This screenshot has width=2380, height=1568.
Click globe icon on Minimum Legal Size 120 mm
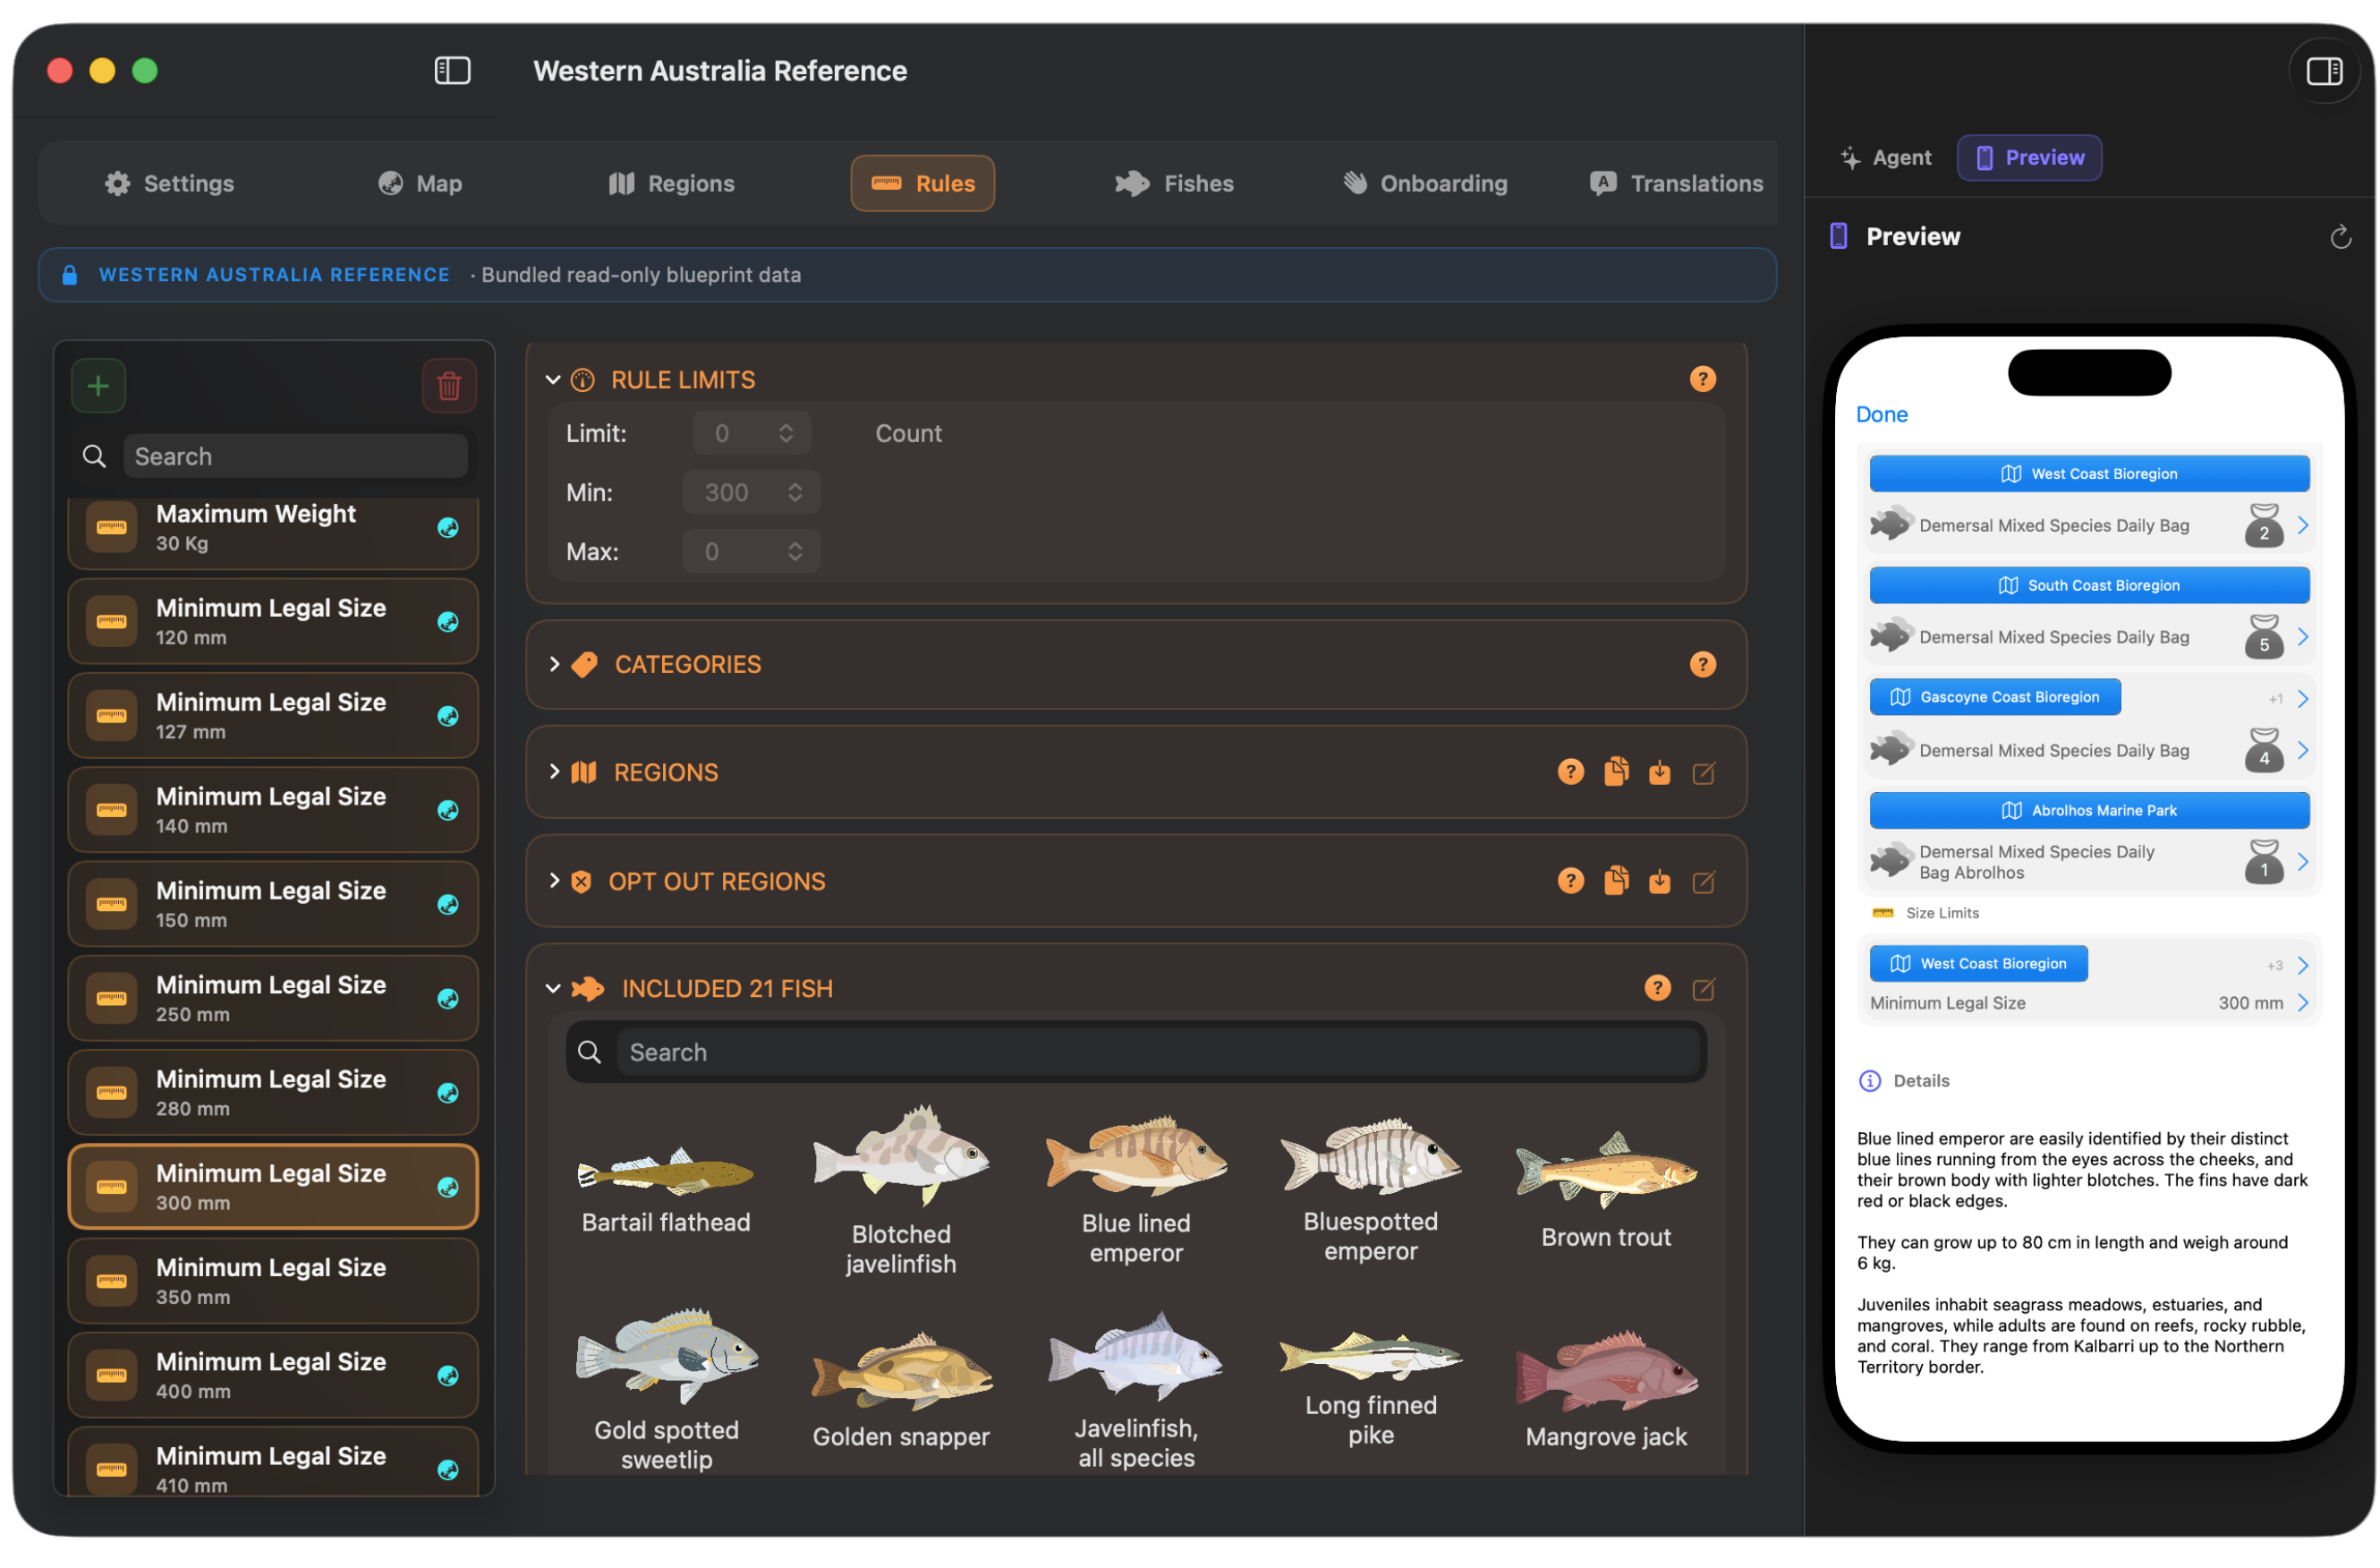click(x=448, y=622)
